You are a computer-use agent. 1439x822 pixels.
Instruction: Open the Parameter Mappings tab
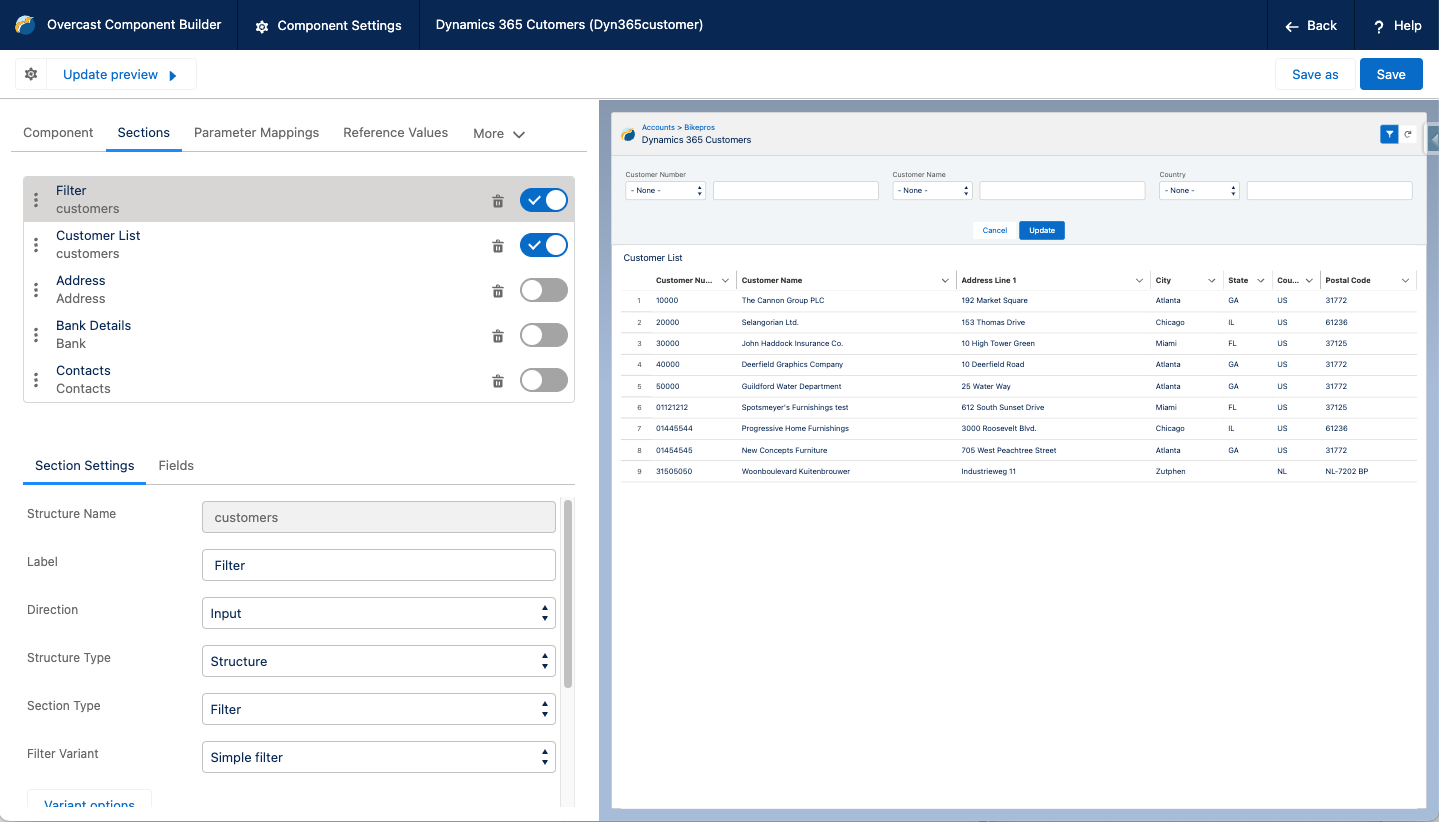pyautogui.click(x=257, y=132)
